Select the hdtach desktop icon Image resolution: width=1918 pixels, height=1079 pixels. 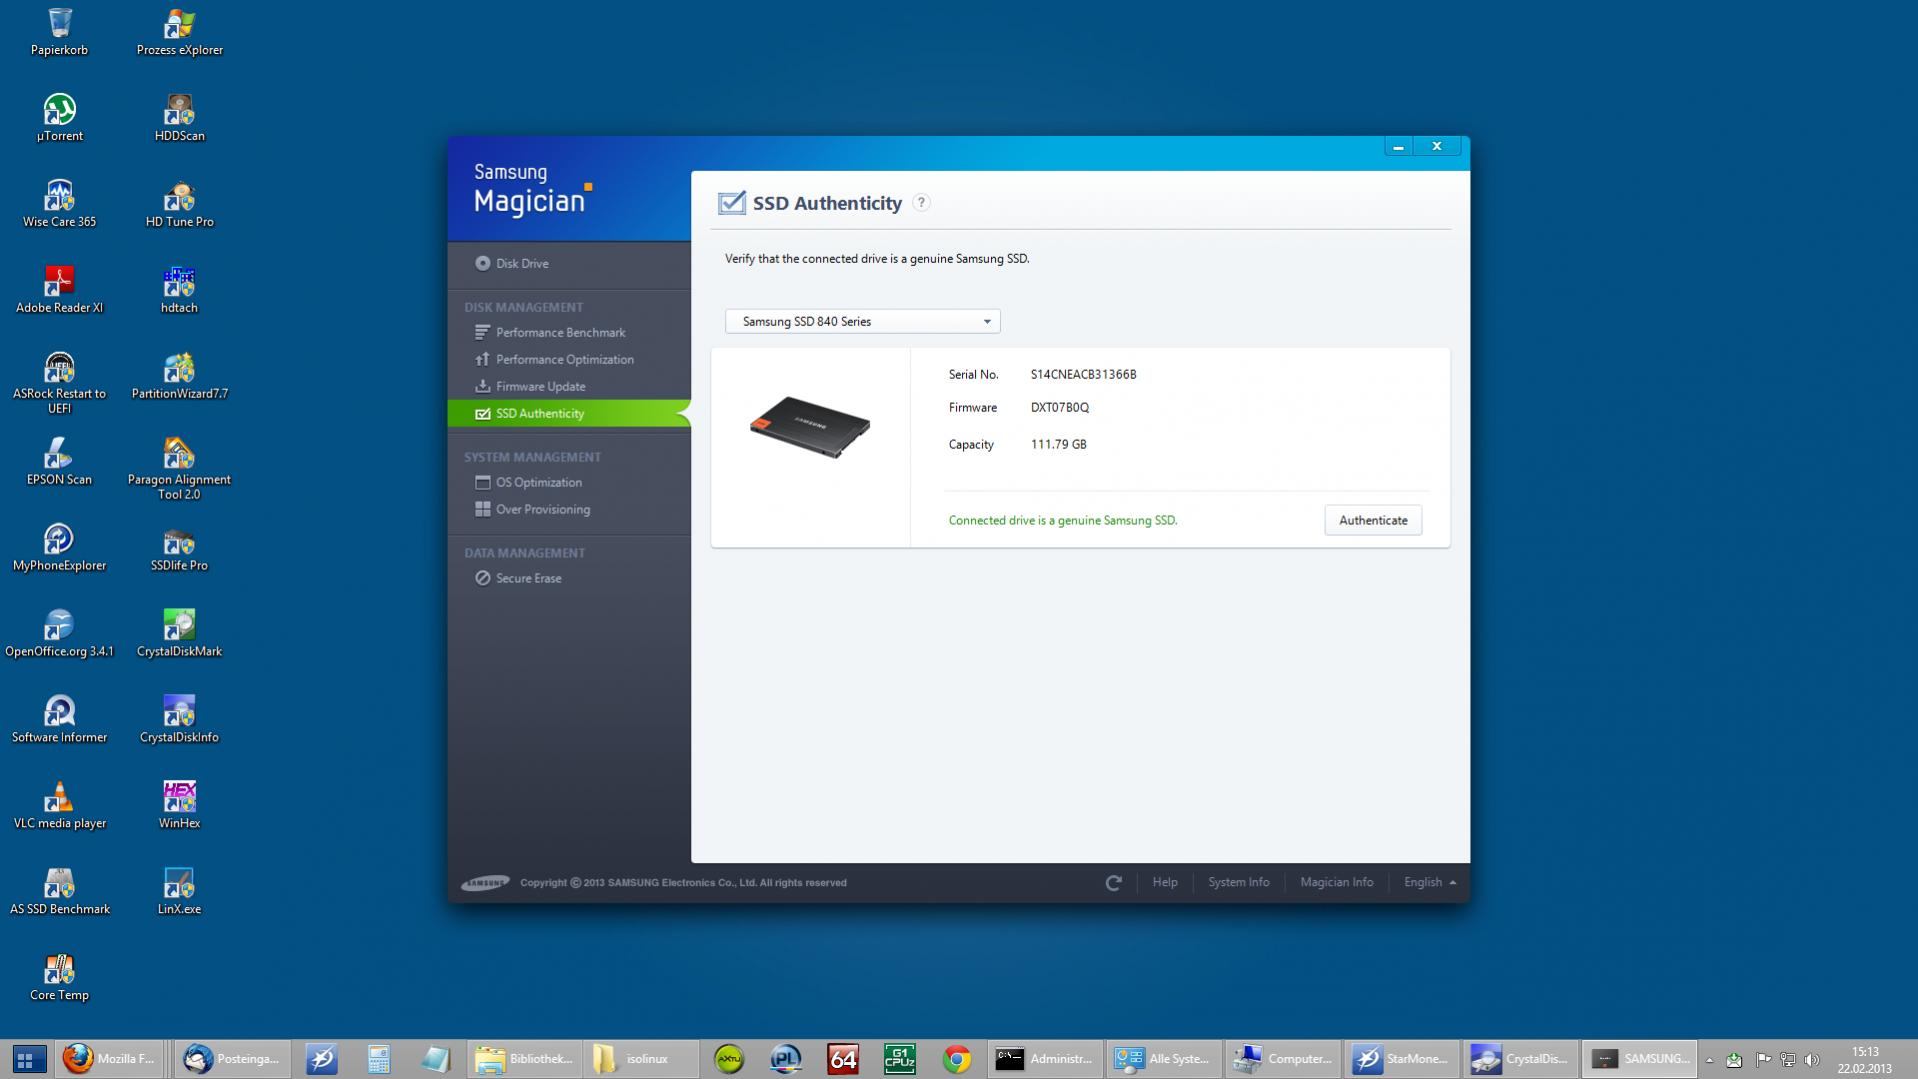coord(179,290)
